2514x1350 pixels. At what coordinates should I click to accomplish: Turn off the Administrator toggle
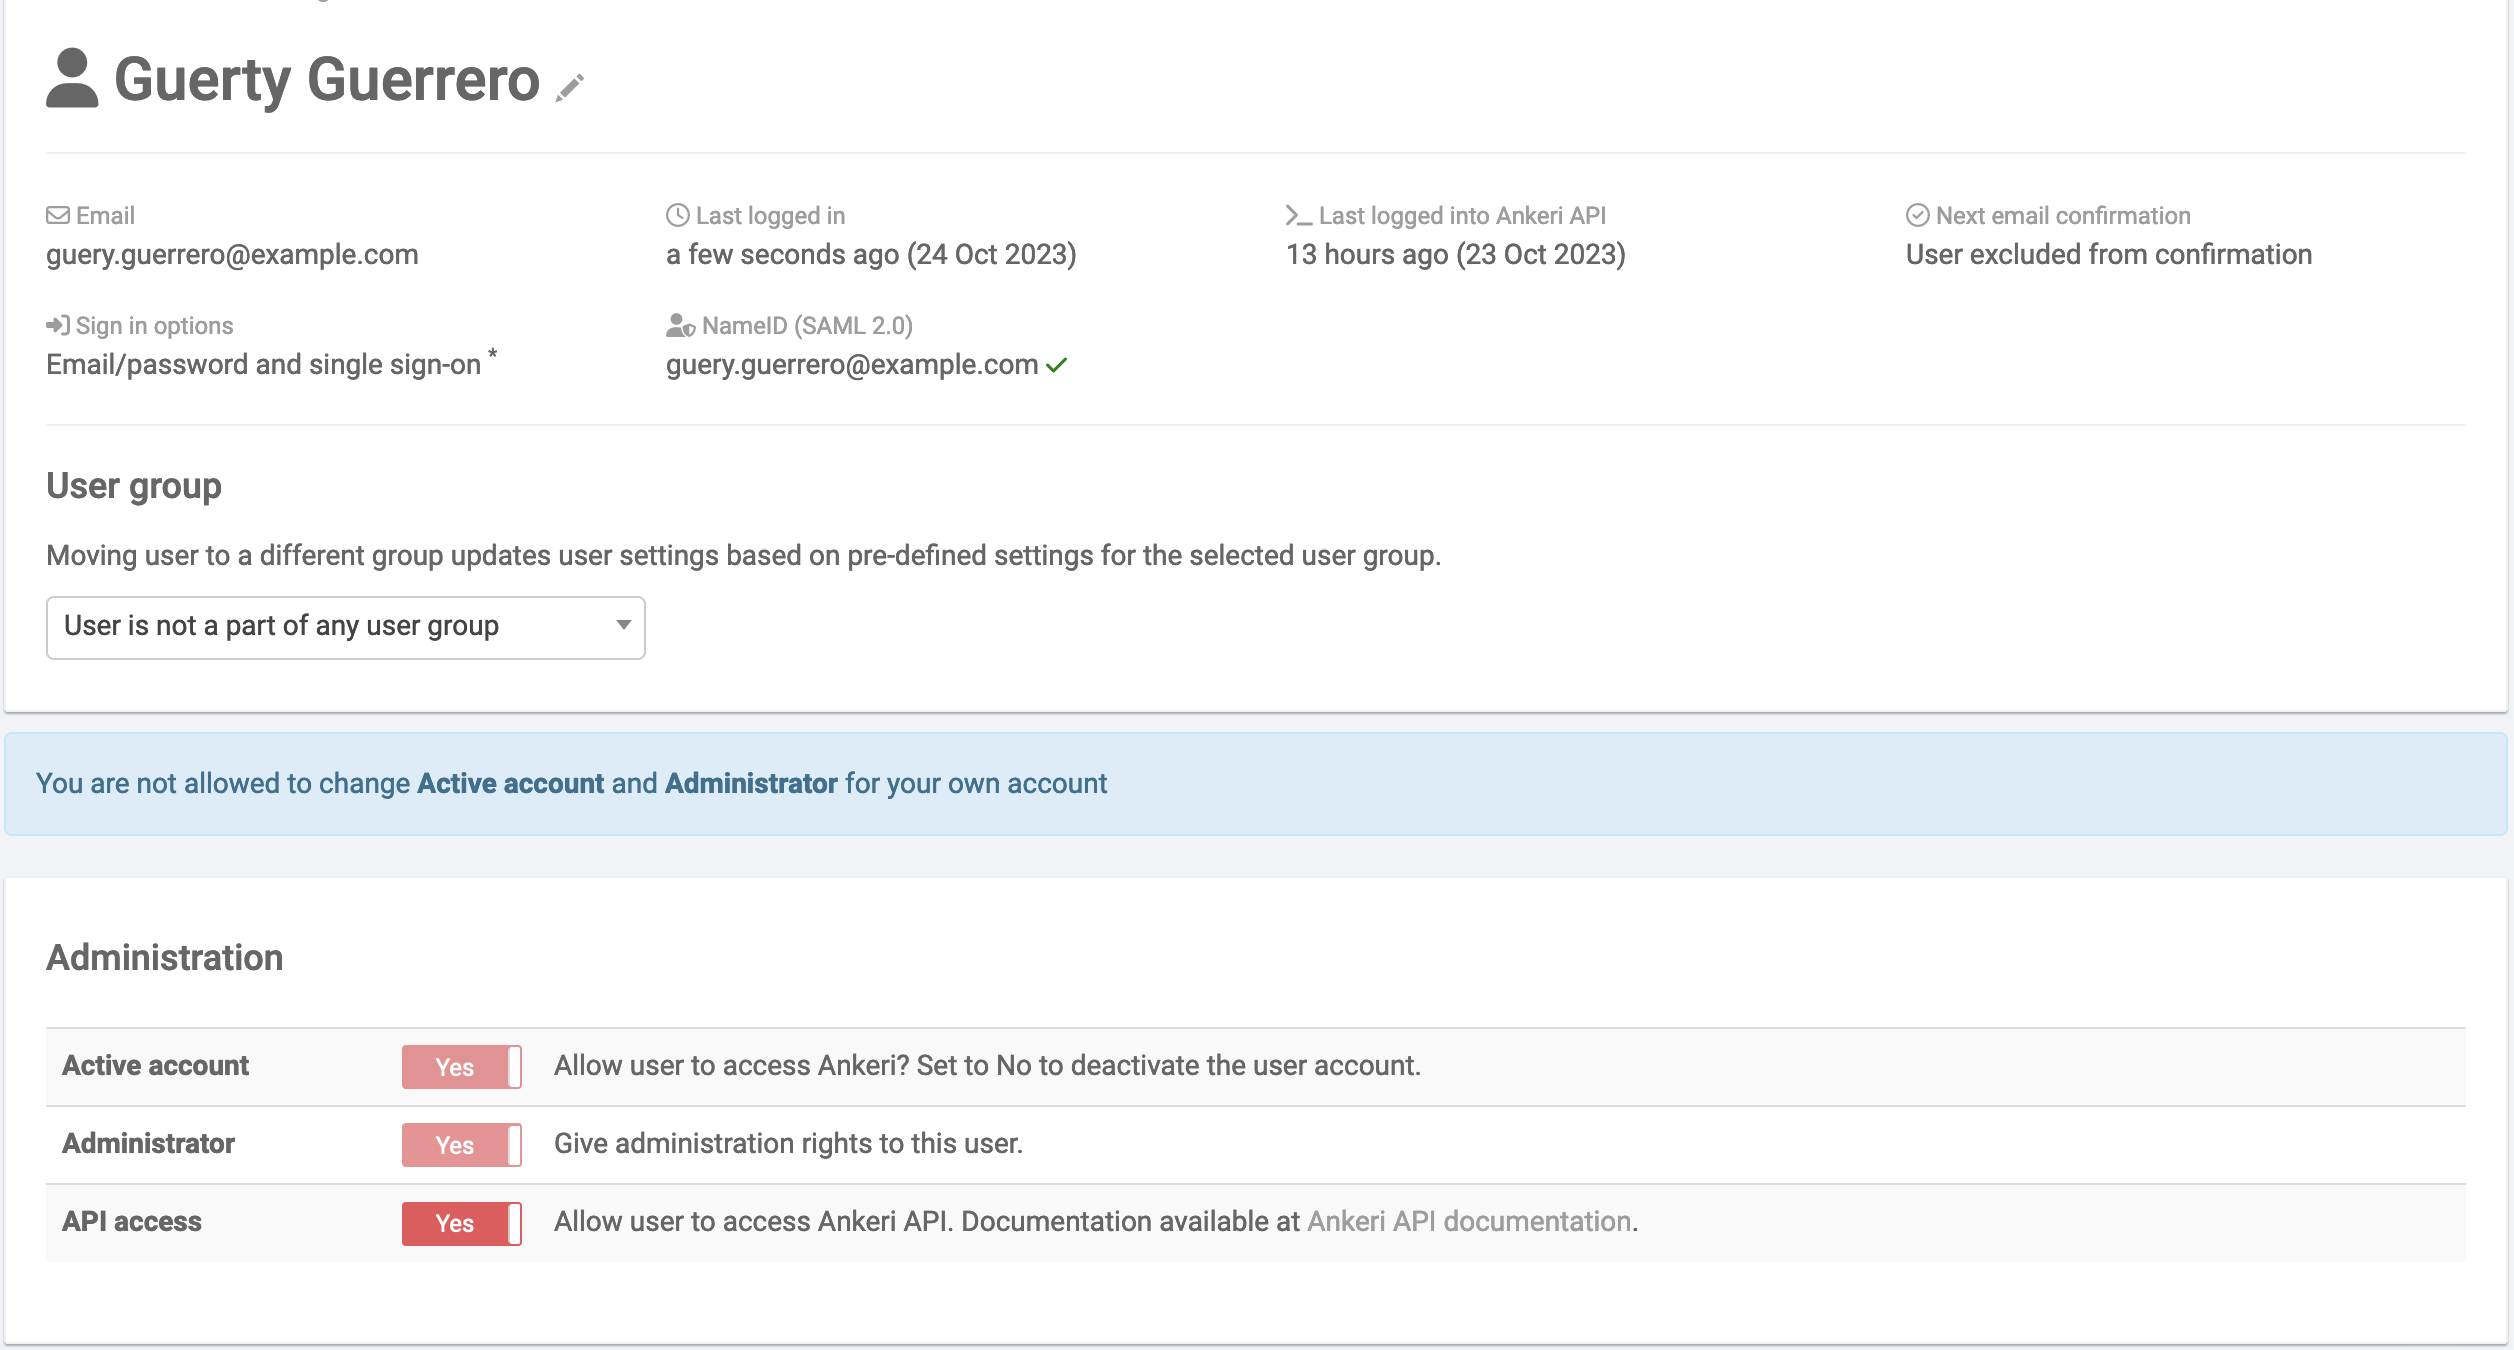tap(461, 1144)
